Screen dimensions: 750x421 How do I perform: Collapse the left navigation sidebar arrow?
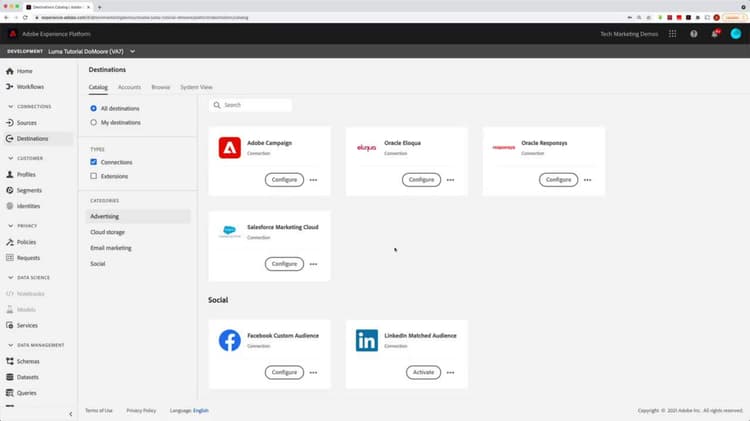click(71, 414)
